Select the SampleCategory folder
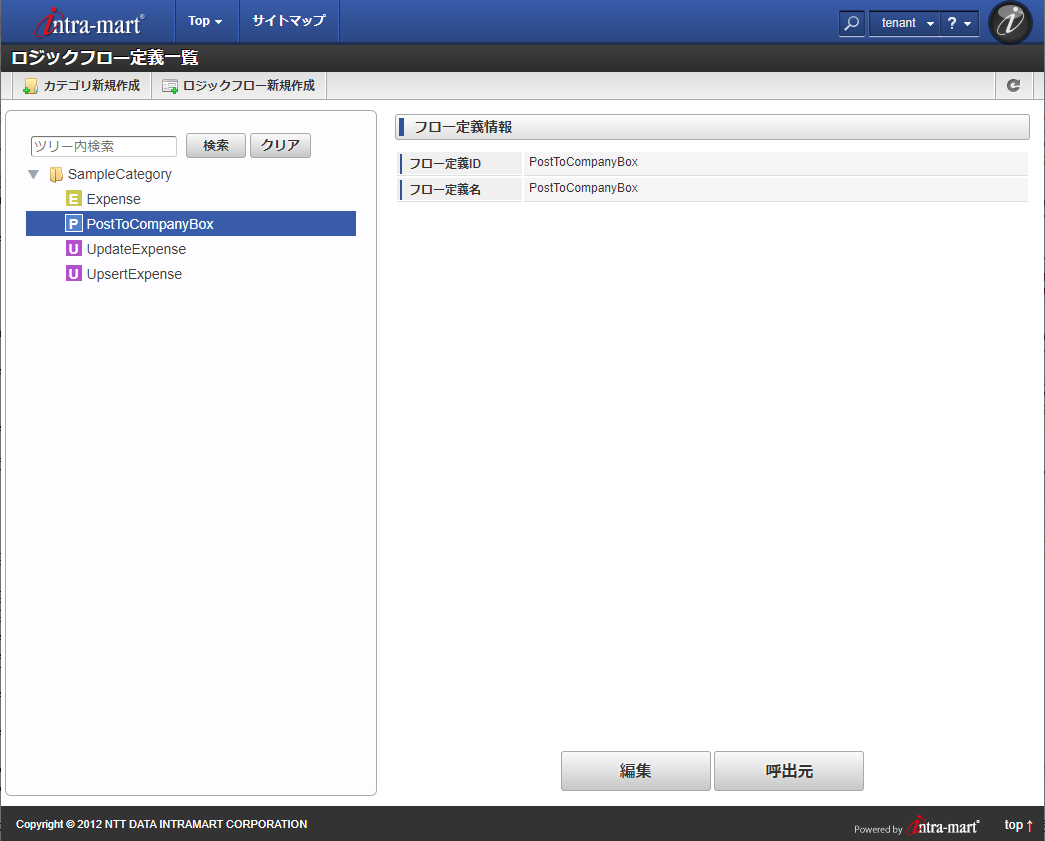Viewport: 1045px width, 841px height. [x=119, y=175]
